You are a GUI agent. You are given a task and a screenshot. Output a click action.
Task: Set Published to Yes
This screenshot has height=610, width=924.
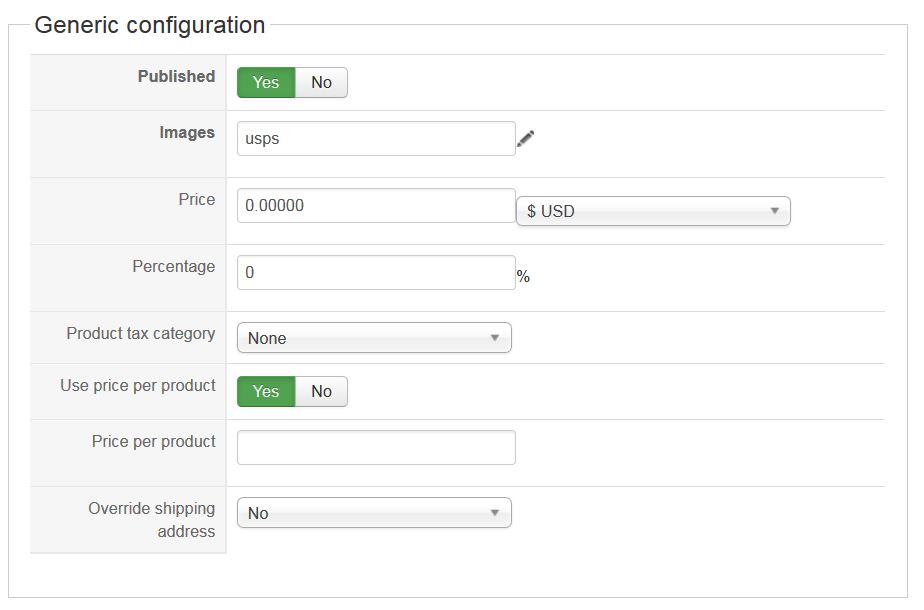[x=266, y=83]
